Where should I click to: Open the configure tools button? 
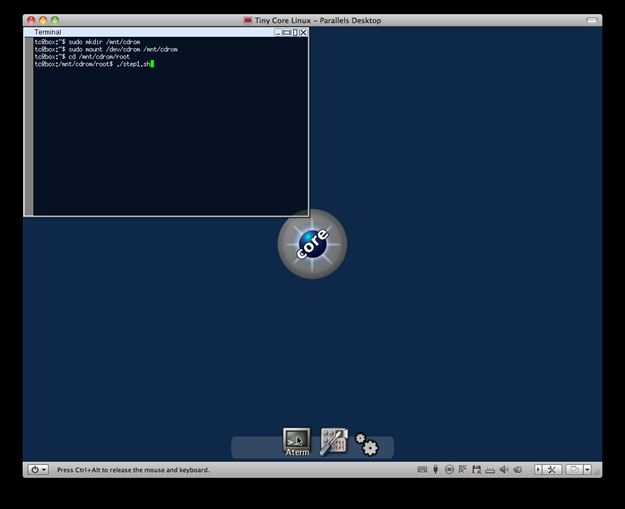click(x=552, y=470)
